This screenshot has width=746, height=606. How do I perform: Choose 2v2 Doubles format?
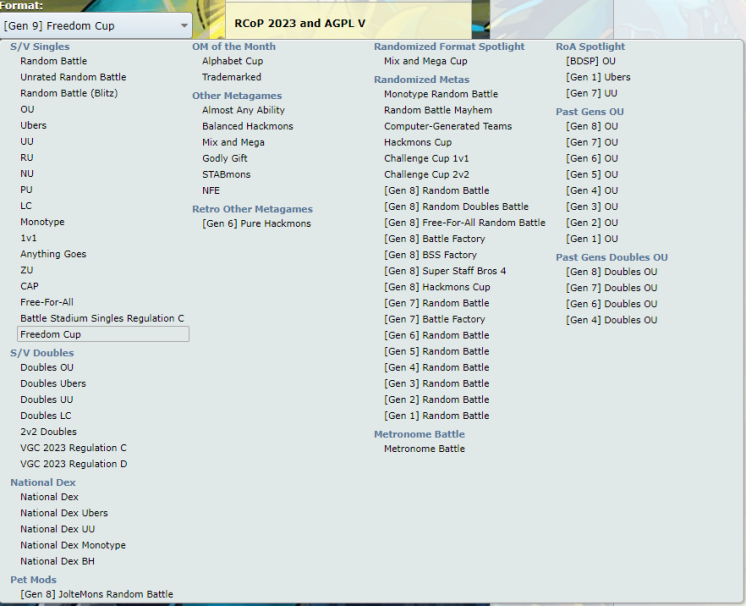[x=48, y=432]
